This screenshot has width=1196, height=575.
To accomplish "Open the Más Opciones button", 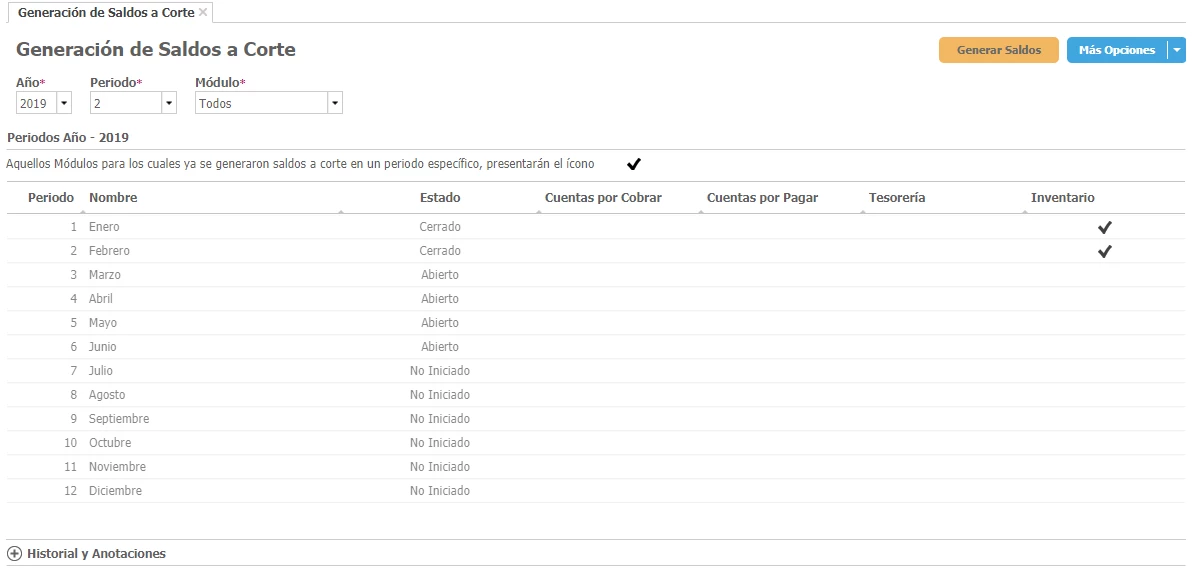I will 1116,50.
